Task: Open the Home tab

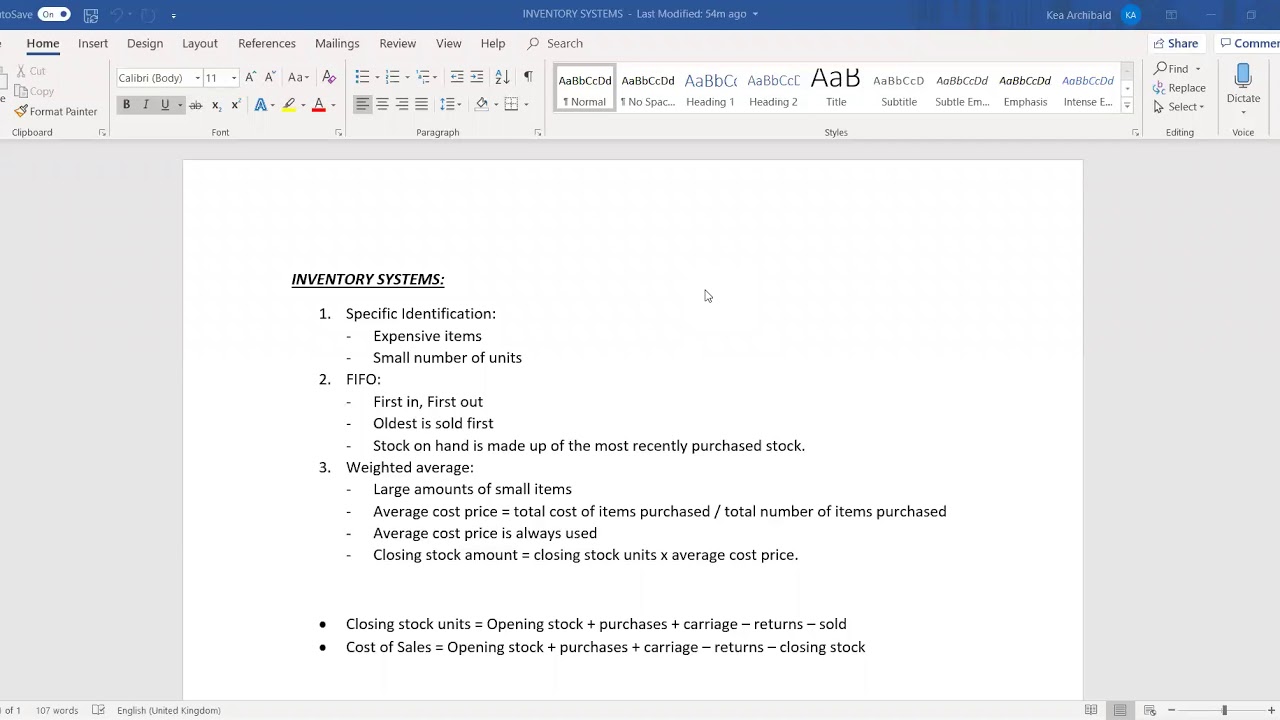Action: (x=43, y=43)
